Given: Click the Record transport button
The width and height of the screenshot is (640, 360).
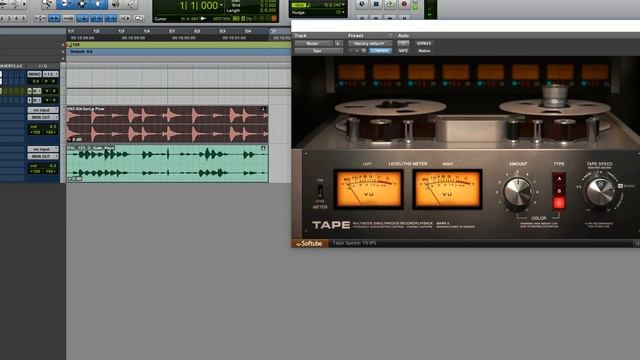Looking at the screenshot, I should (x=404, y=4).
